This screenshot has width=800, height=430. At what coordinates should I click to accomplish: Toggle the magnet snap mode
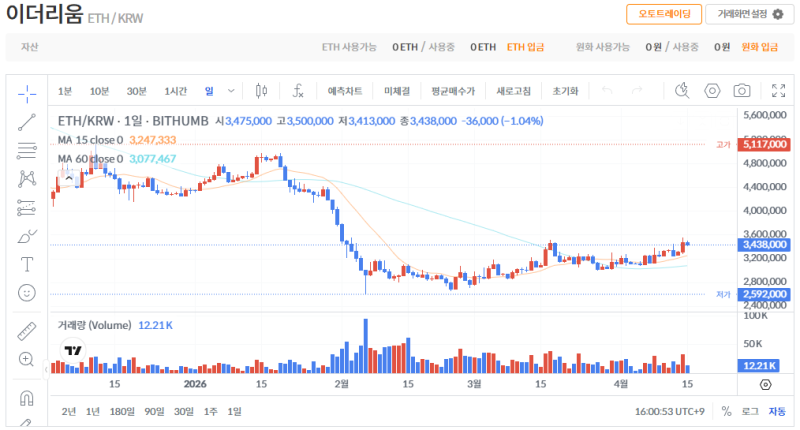[27, 398]
